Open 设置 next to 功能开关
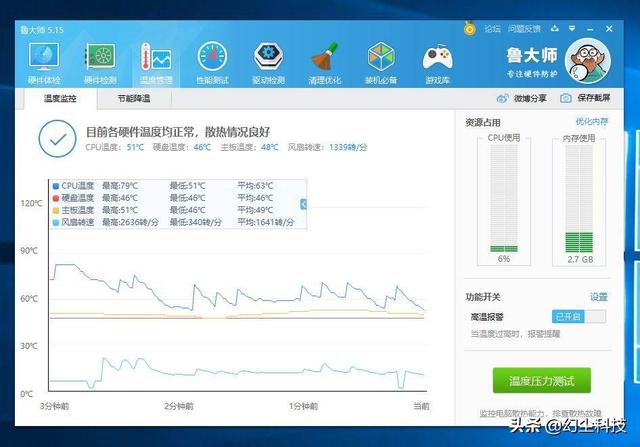The width and height of the screenshot is (640, 447). click(x=599, y=297)
